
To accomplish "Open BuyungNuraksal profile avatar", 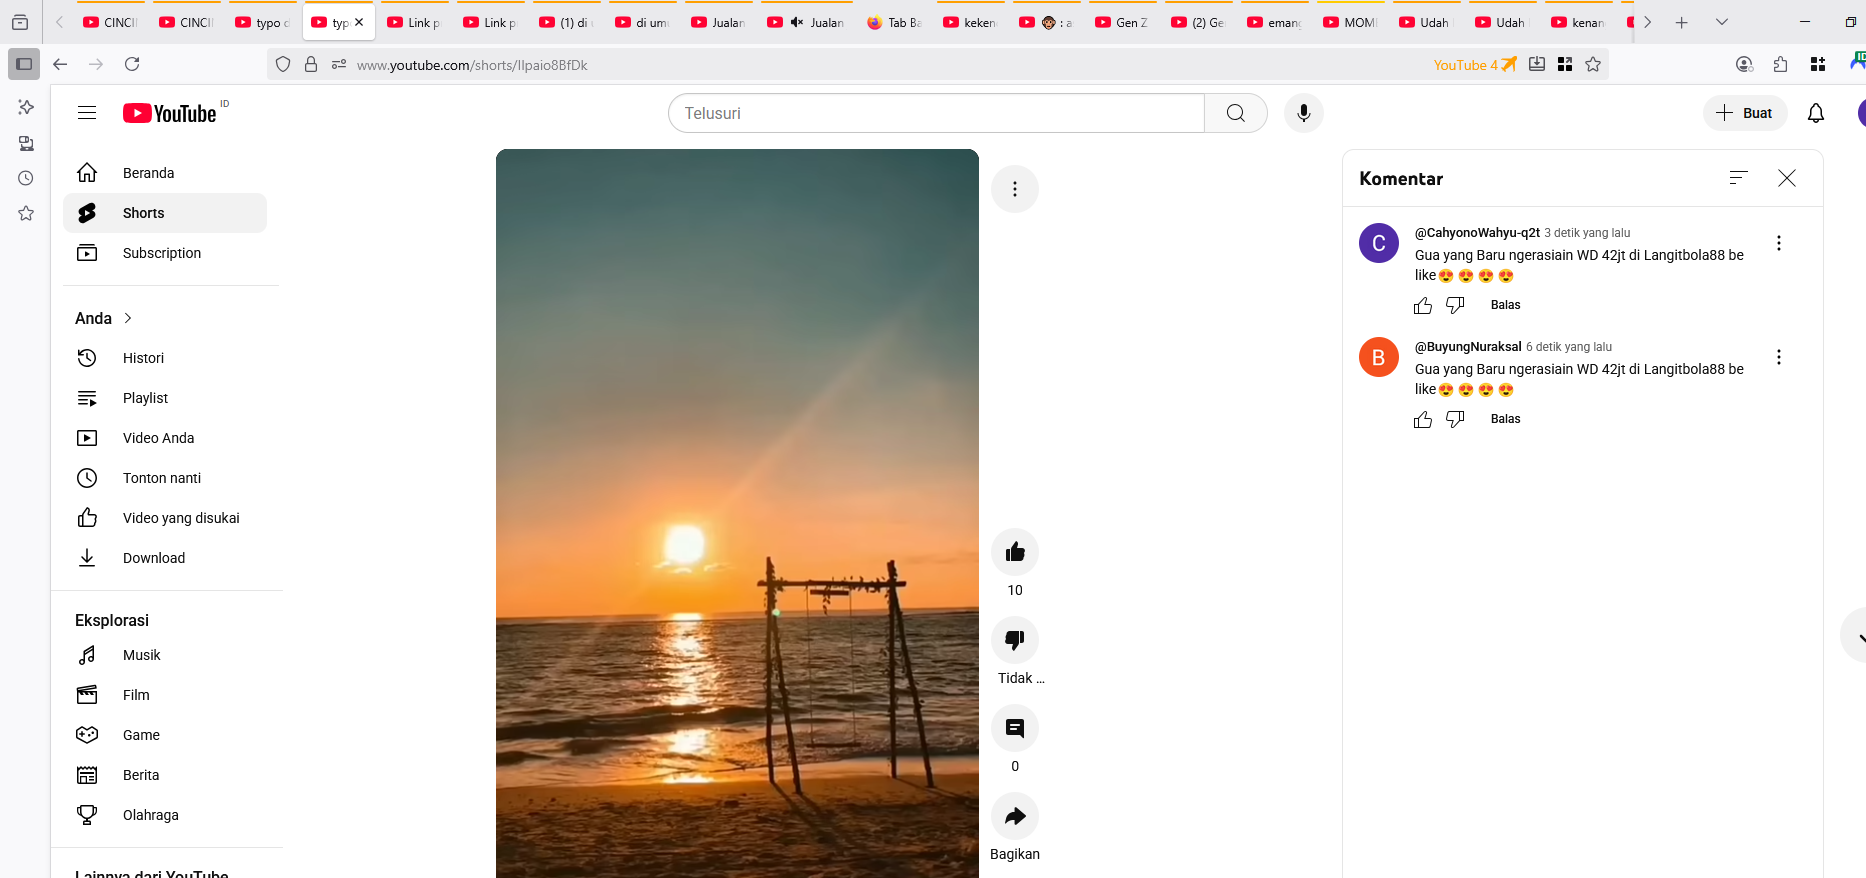I will [1379, 357].
